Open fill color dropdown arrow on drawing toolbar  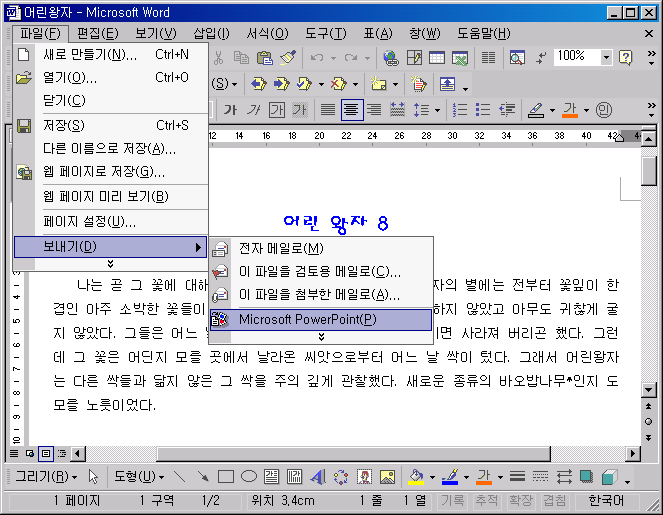coord(432,477)
